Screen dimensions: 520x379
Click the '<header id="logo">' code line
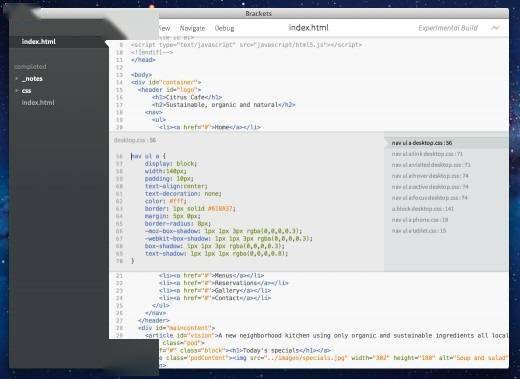pos(169,90)
